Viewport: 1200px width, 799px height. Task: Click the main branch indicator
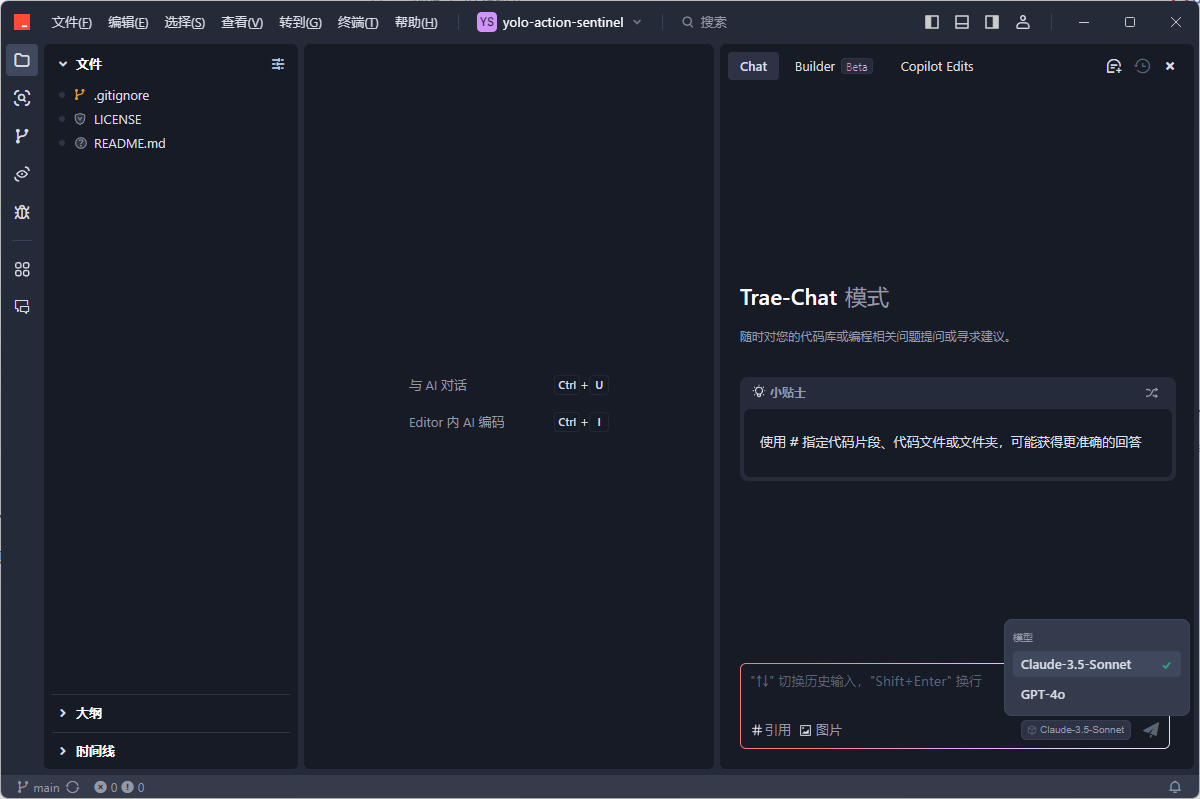pos(38,787)
